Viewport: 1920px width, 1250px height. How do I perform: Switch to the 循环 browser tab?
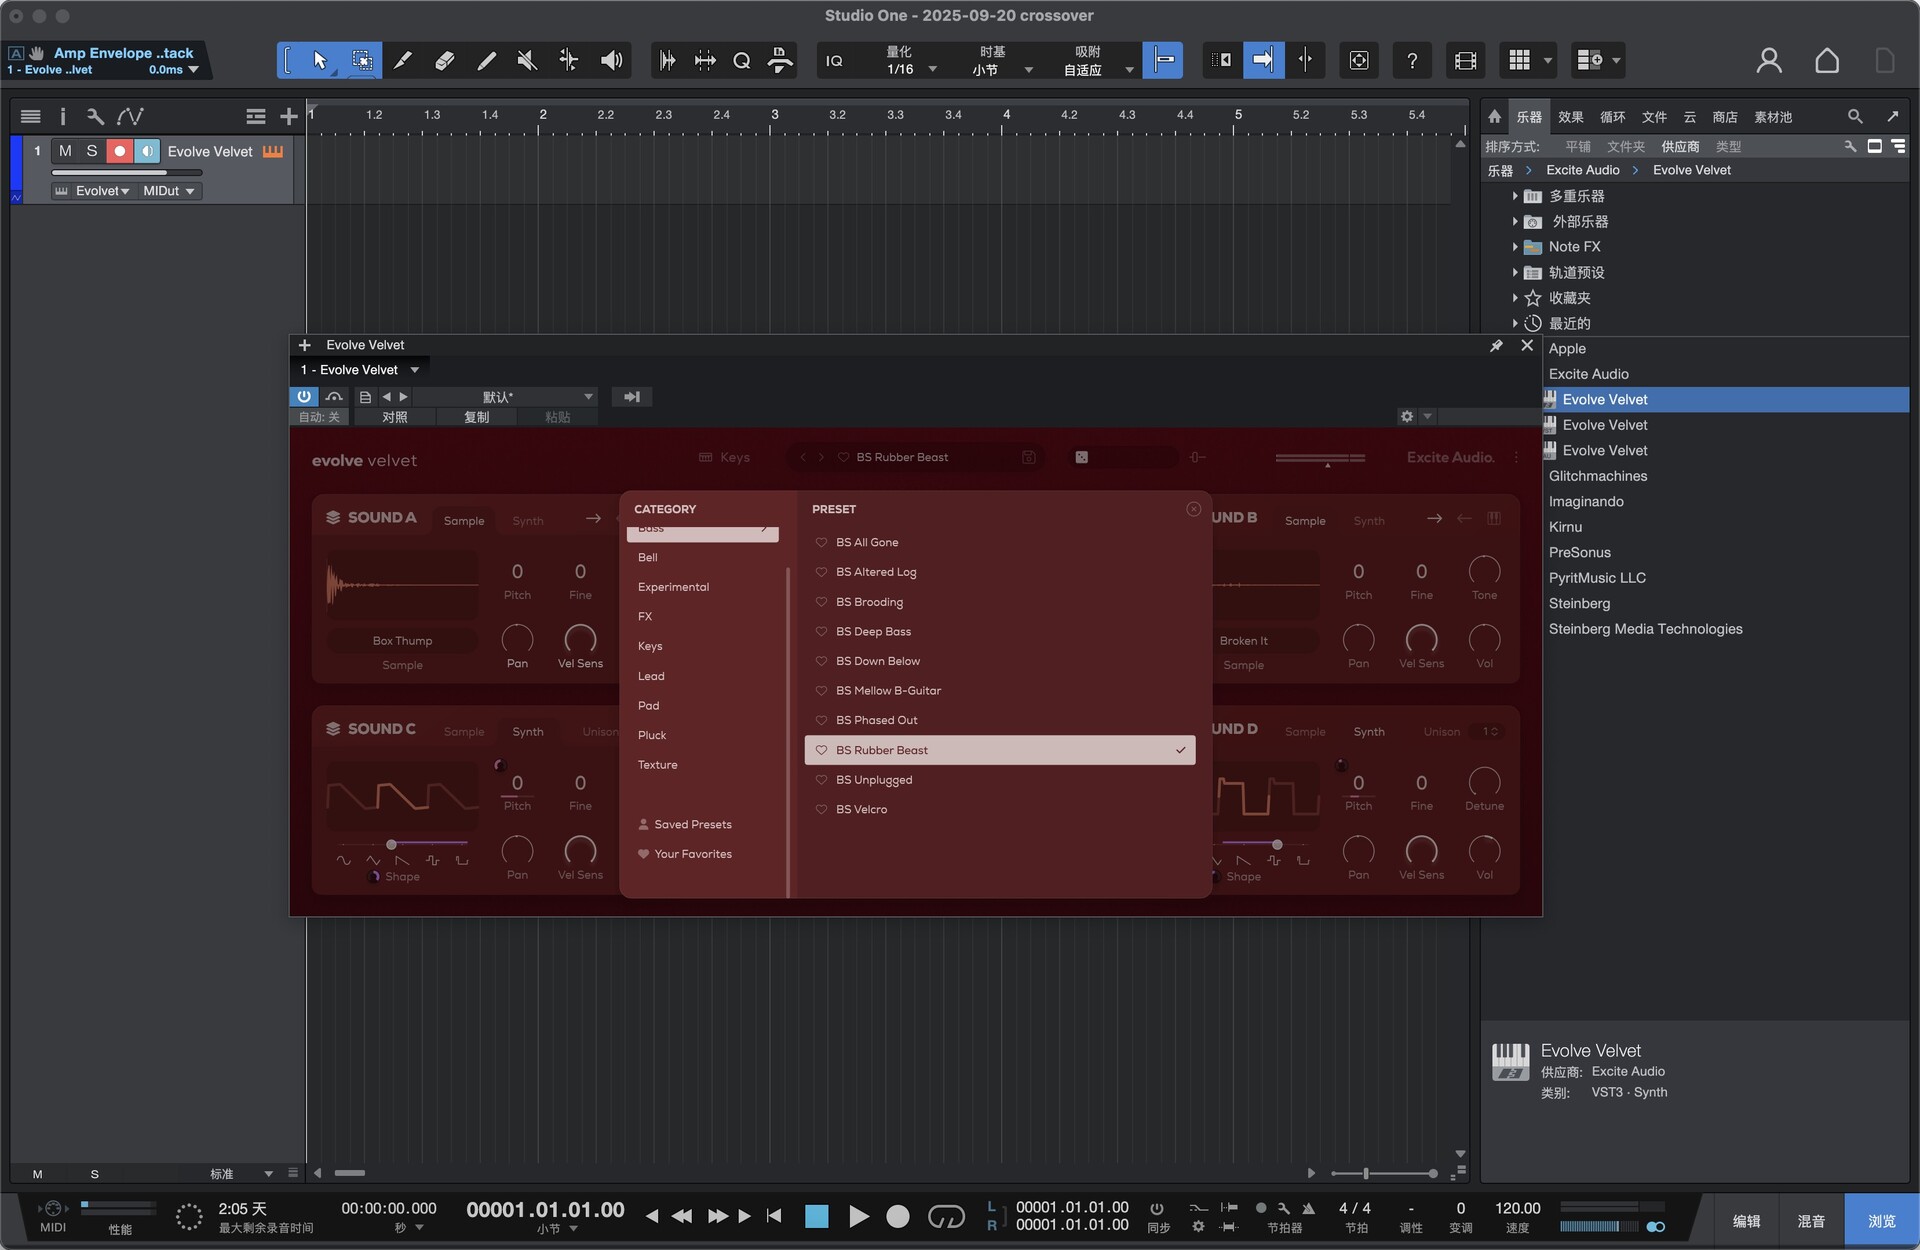1613,117
